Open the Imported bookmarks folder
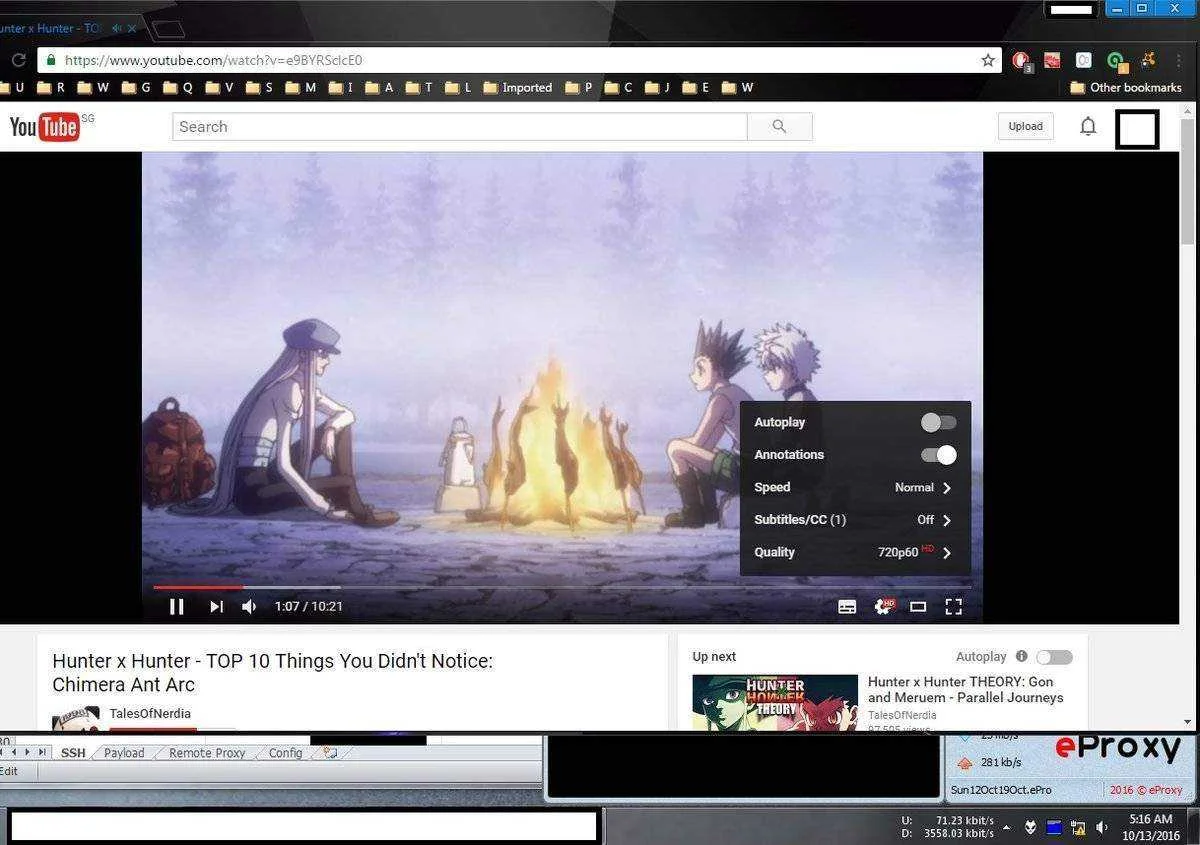1200x845 pixels. pyautogui.click(x=518, y=88)
